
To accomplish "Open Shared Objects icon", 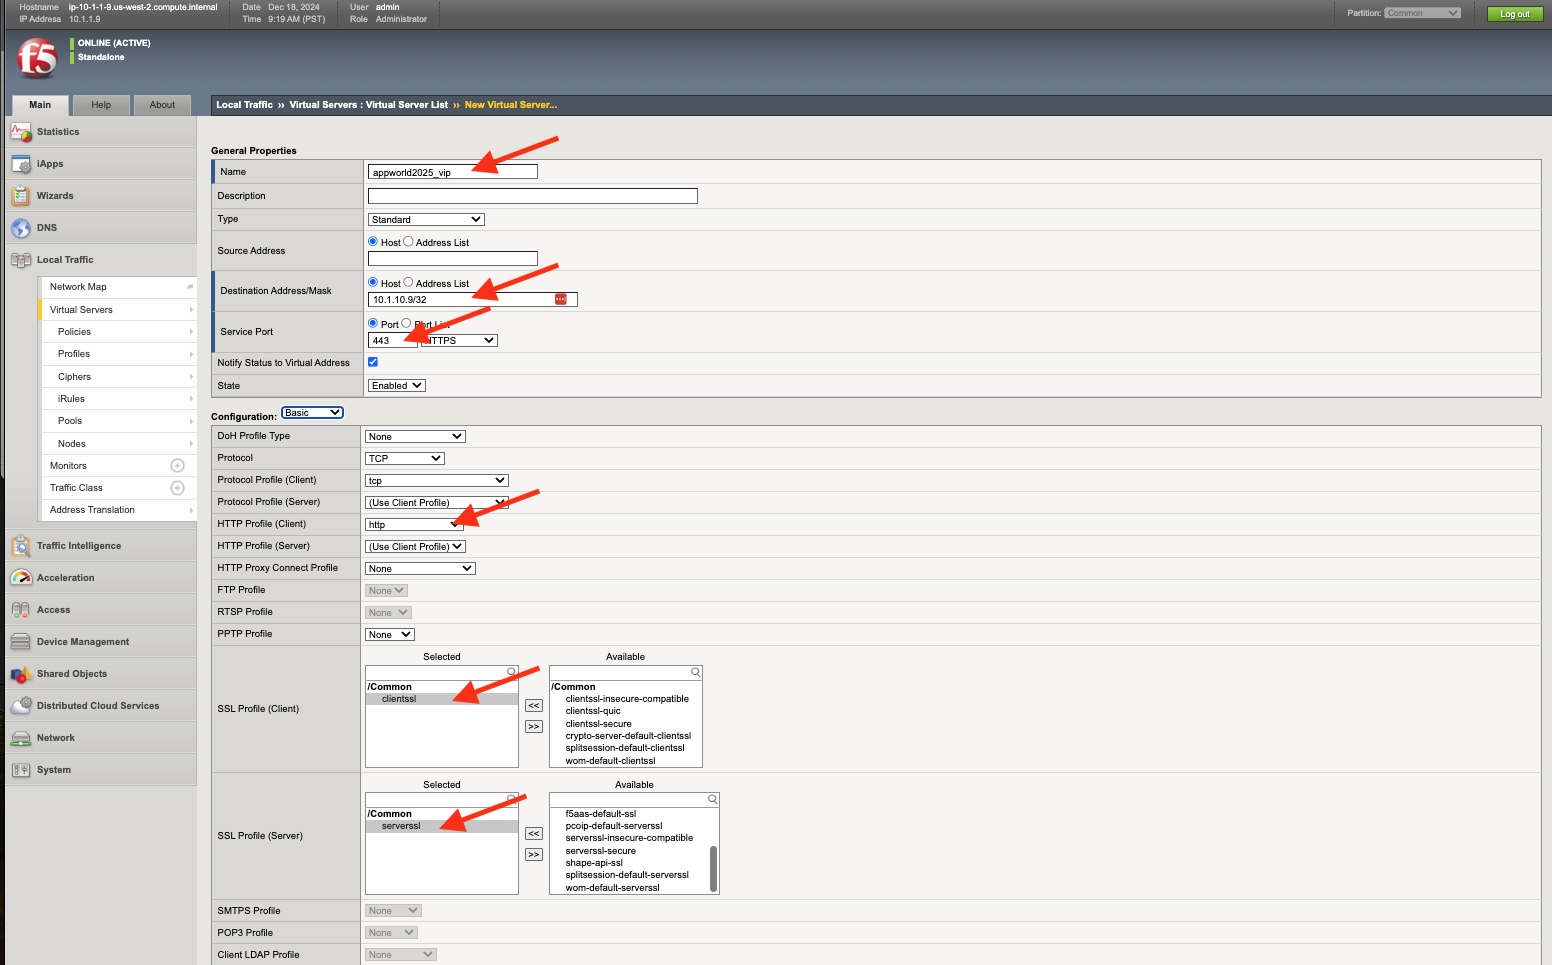I will pos(21,674).
